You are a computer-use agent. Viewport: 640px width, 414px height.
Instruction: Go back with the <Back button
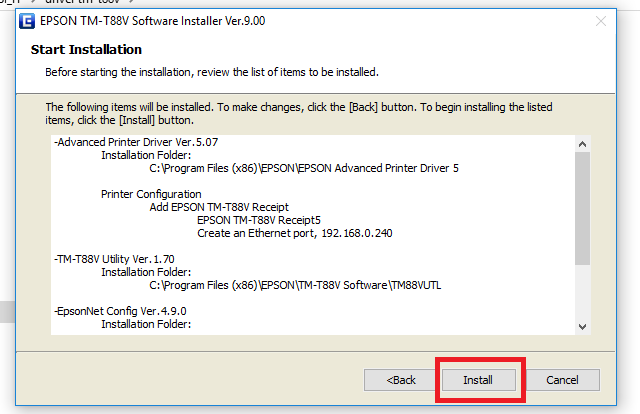[x=400, y=380]
